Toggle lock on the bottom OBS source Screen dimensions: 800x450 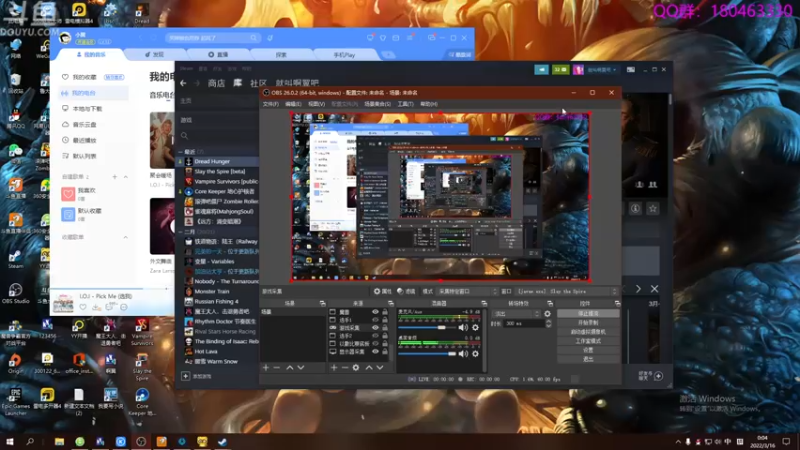[385, 352]
